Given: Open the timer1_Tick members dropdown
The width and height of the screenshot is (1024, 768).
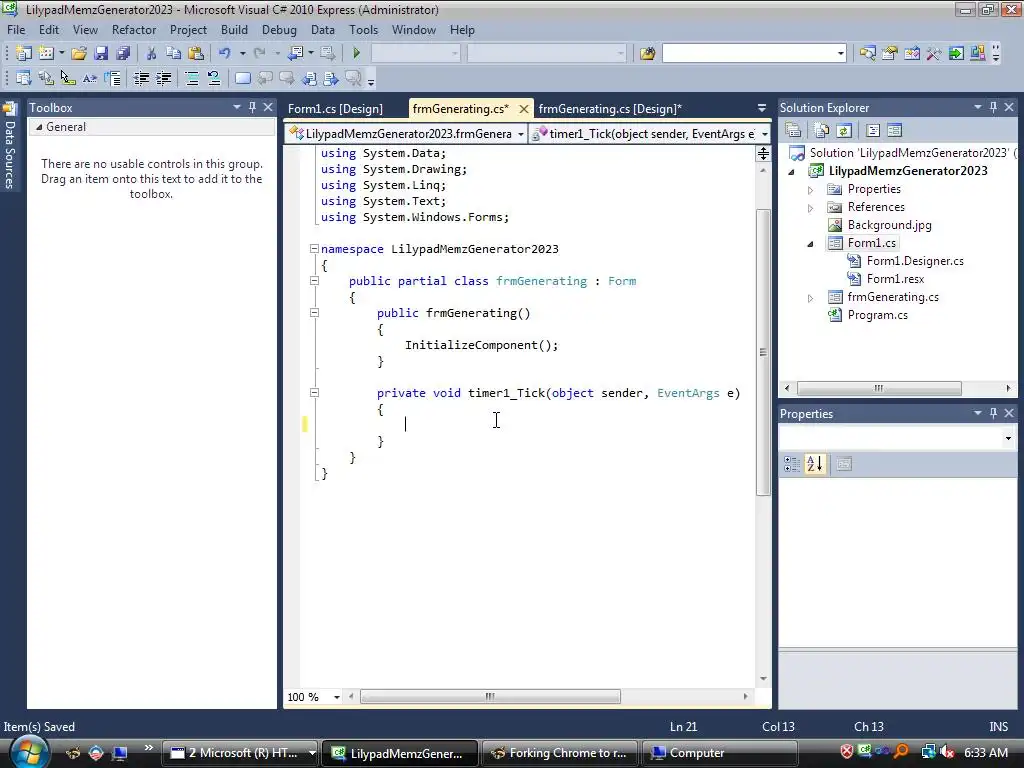Looking at the screenshot, I should pos(765,134).
